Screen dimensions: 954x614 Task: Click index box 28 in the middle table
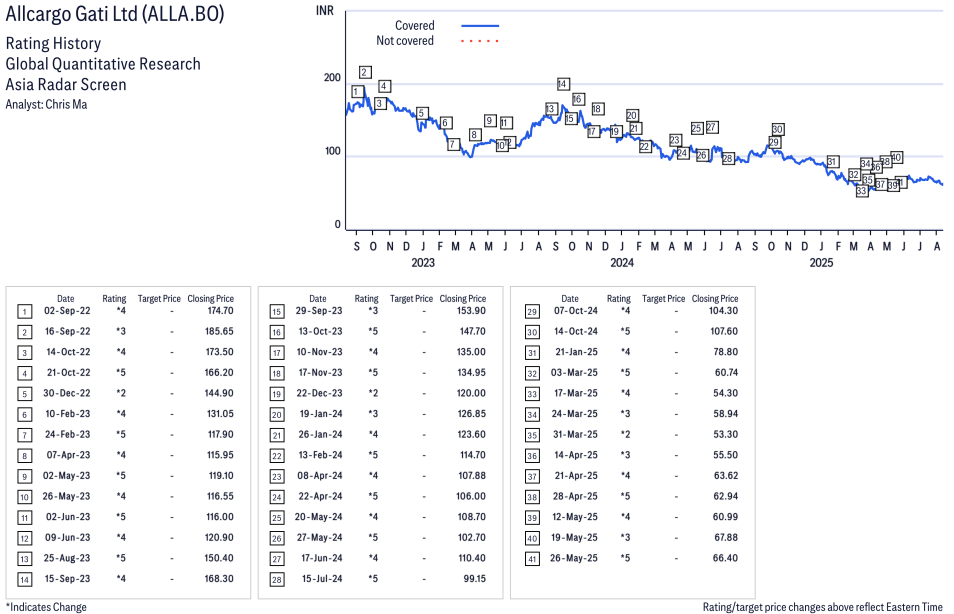(277, 579)
